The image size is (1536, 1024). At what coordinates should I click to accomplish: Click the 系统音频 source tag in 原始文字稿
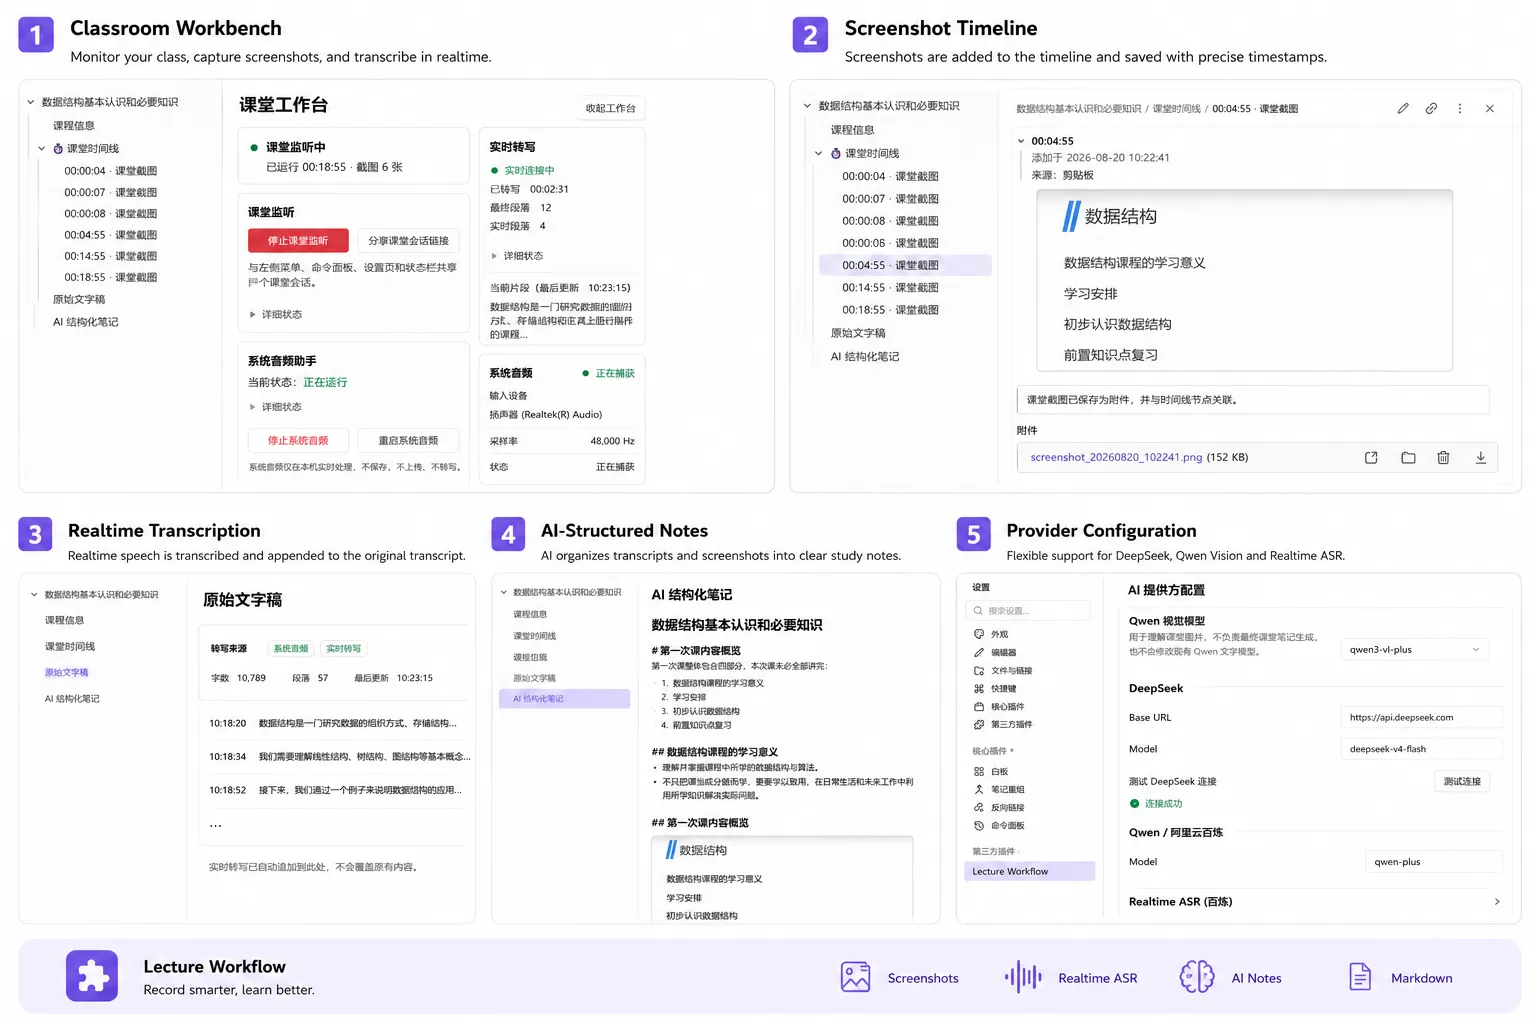[x=291, y=648]
